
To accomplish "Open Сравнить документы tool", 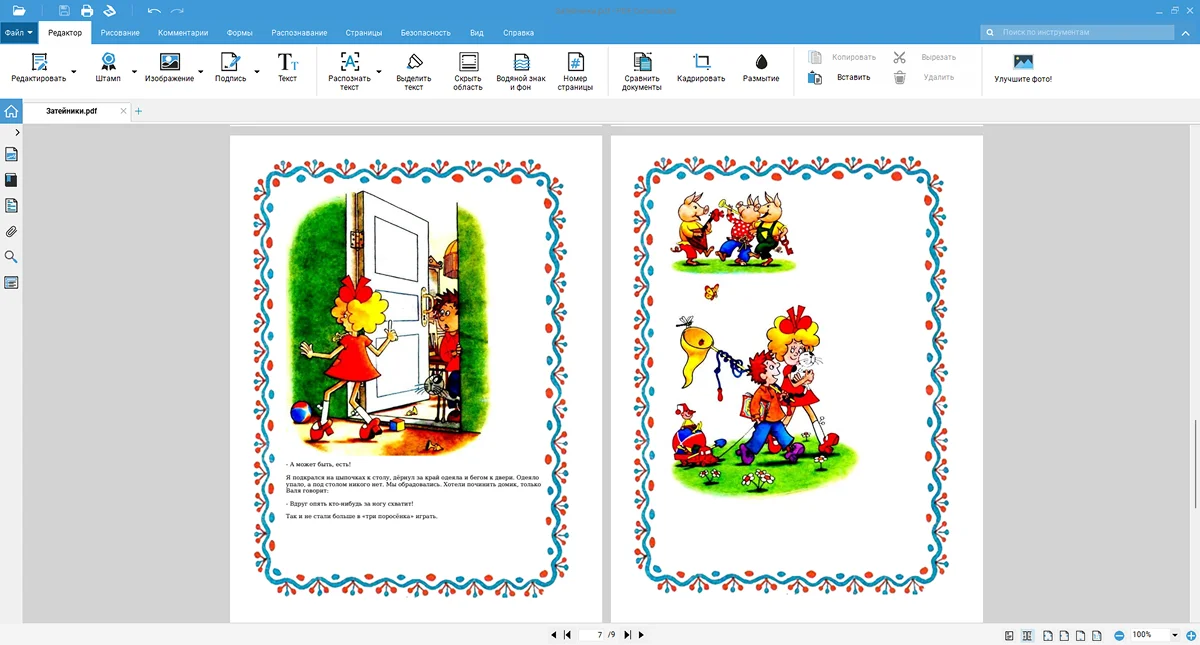I will tap(642, 72).
